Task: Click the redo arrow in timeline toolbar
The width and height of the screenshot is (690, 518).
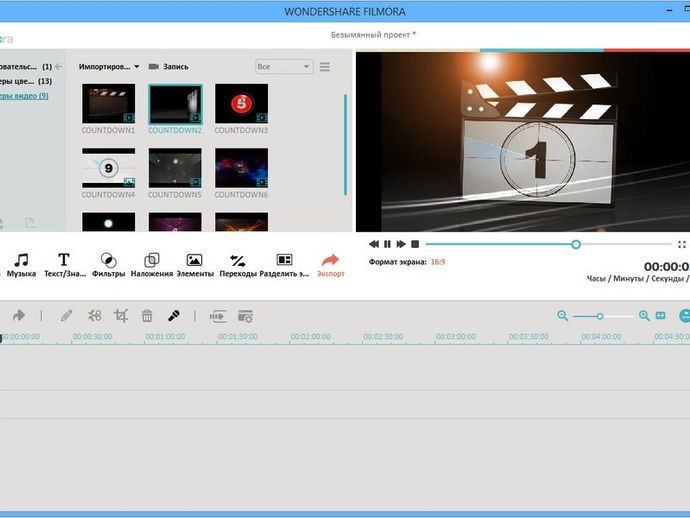Action: 19,315
